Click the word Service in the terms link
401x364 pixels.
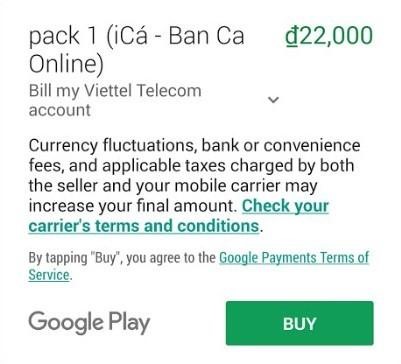point(49,275)
